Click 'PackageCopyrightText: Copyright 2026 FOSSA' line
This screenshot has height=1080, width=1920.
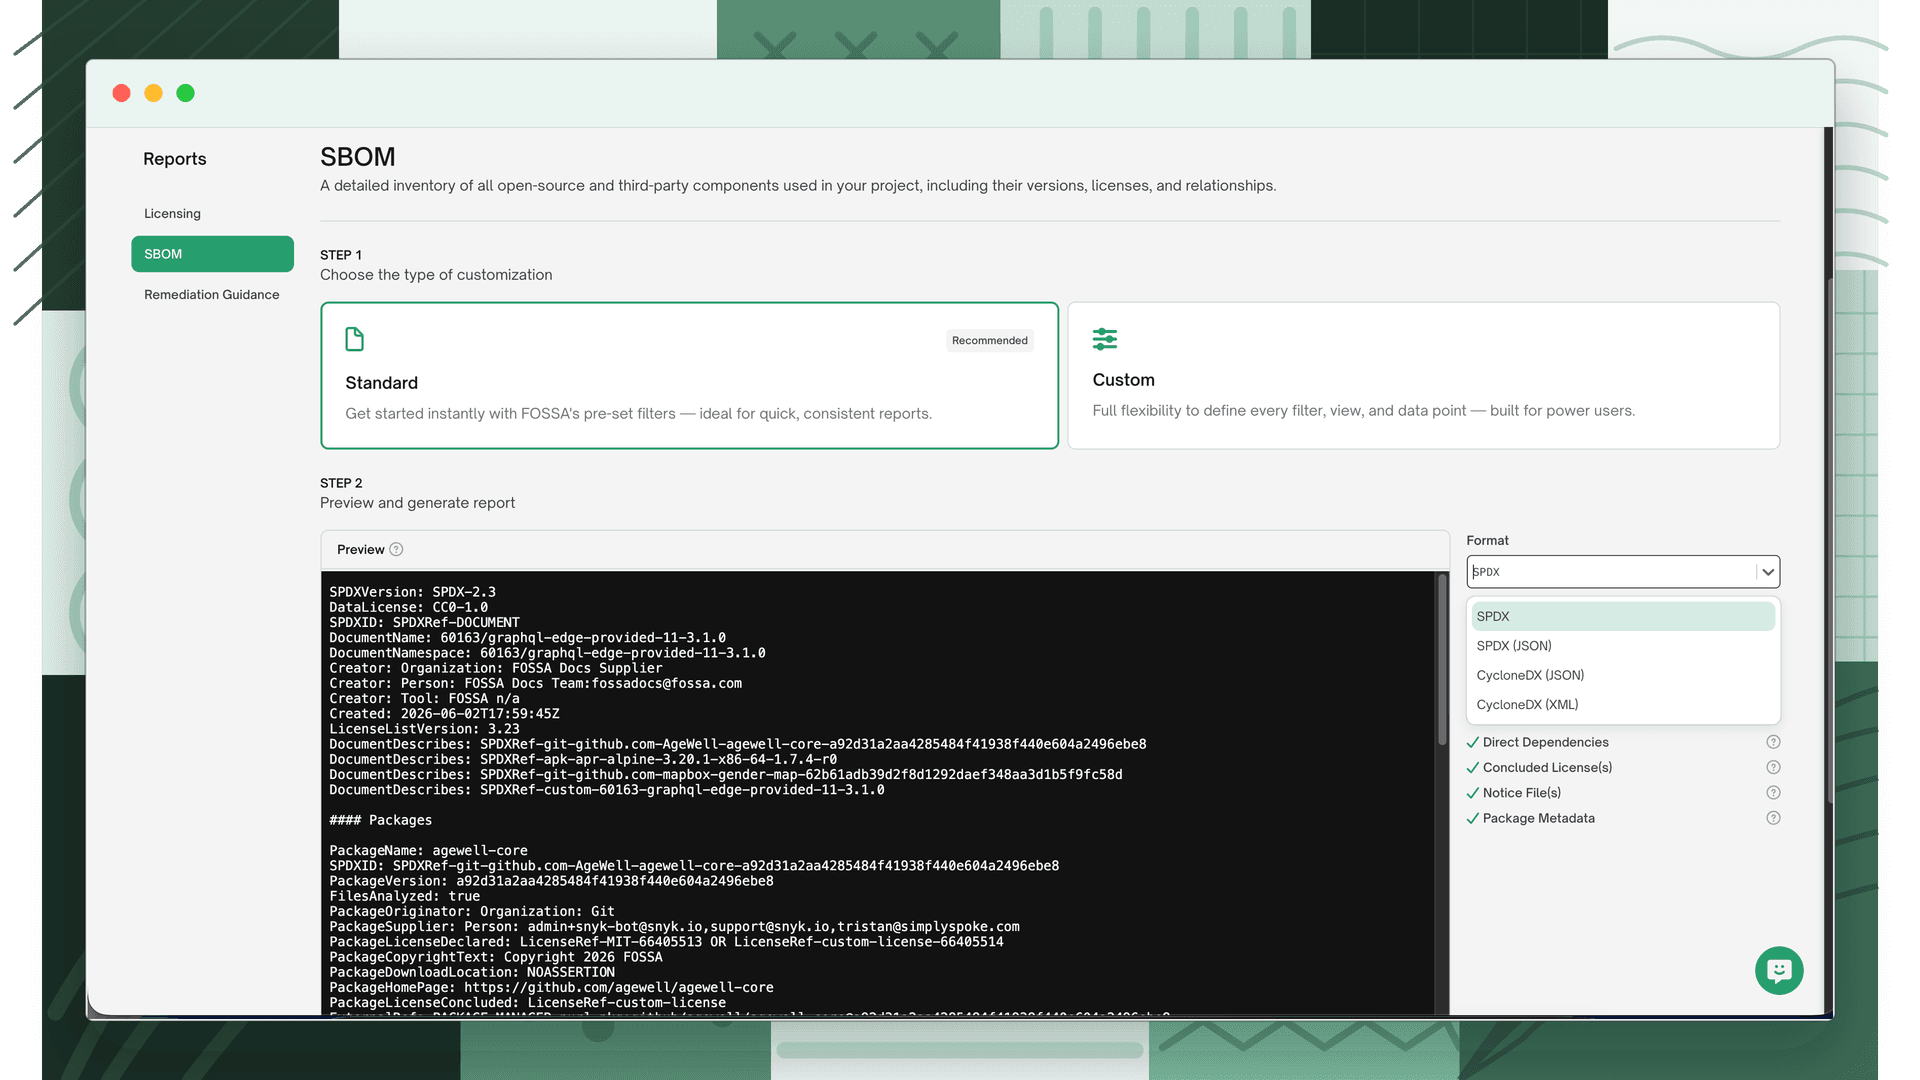pyautogui.click(x=495, y=957)
